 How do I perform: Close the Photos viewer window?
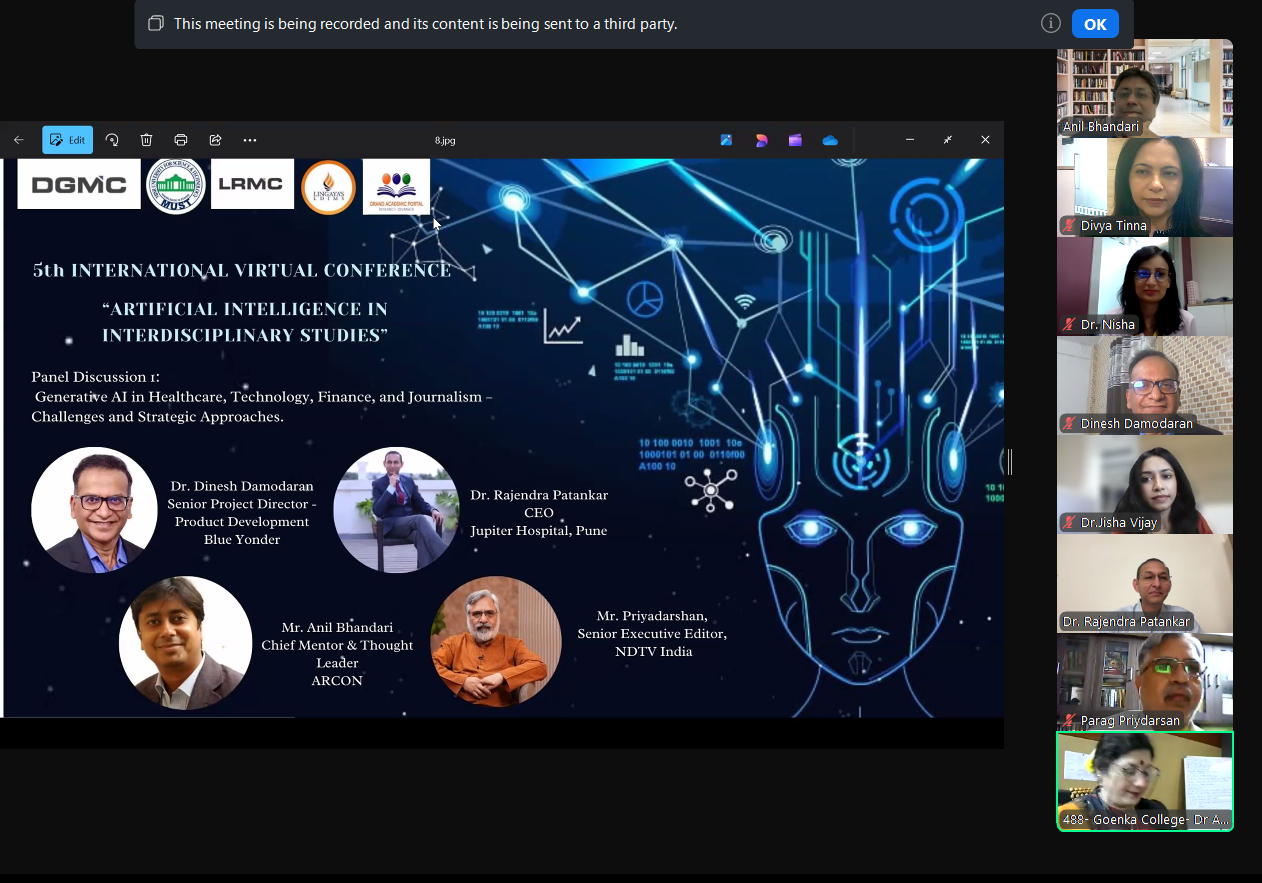[x=985, y=140]
